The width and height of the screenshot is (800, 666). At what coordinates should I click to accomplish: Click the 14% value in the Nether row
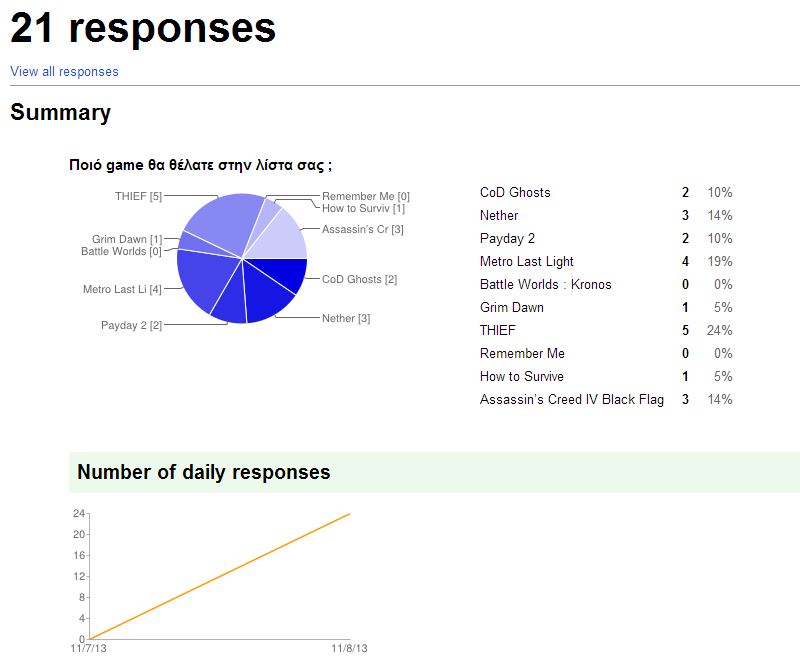[720, 215]
